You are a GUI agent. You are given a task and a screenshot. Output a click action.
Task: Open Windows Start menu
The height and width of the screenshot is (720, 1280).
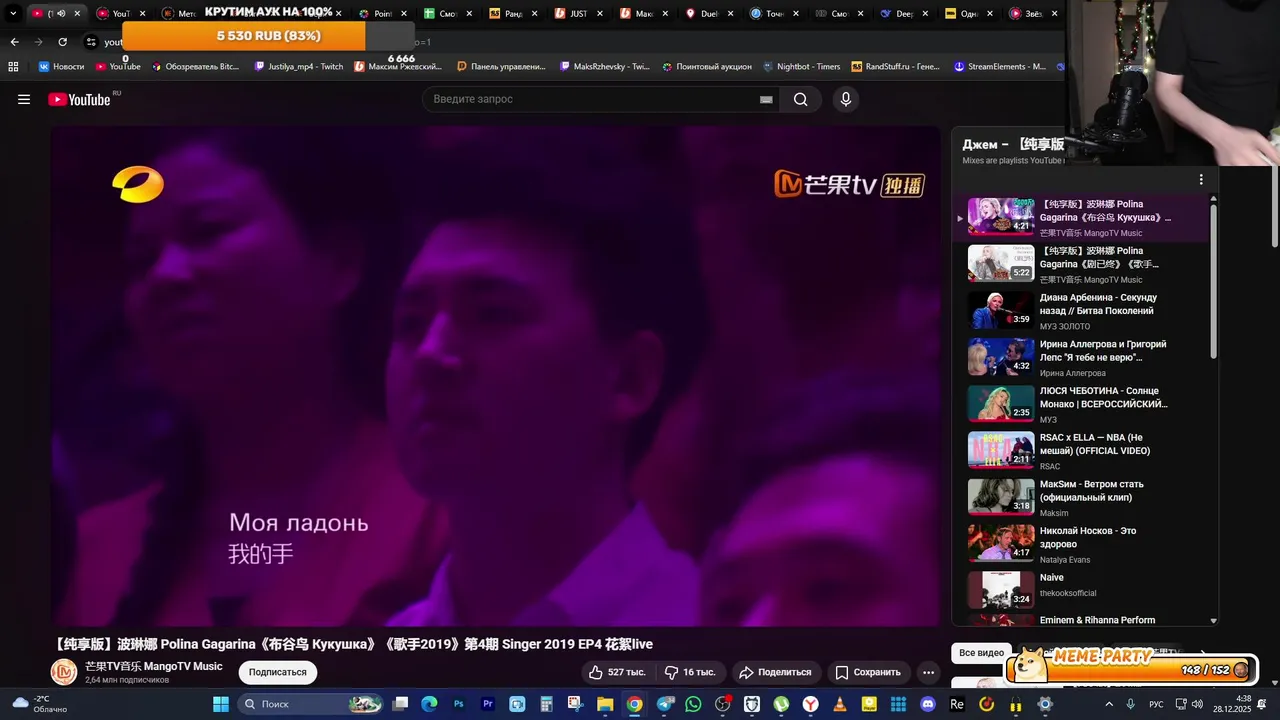(x=221, y=704)
